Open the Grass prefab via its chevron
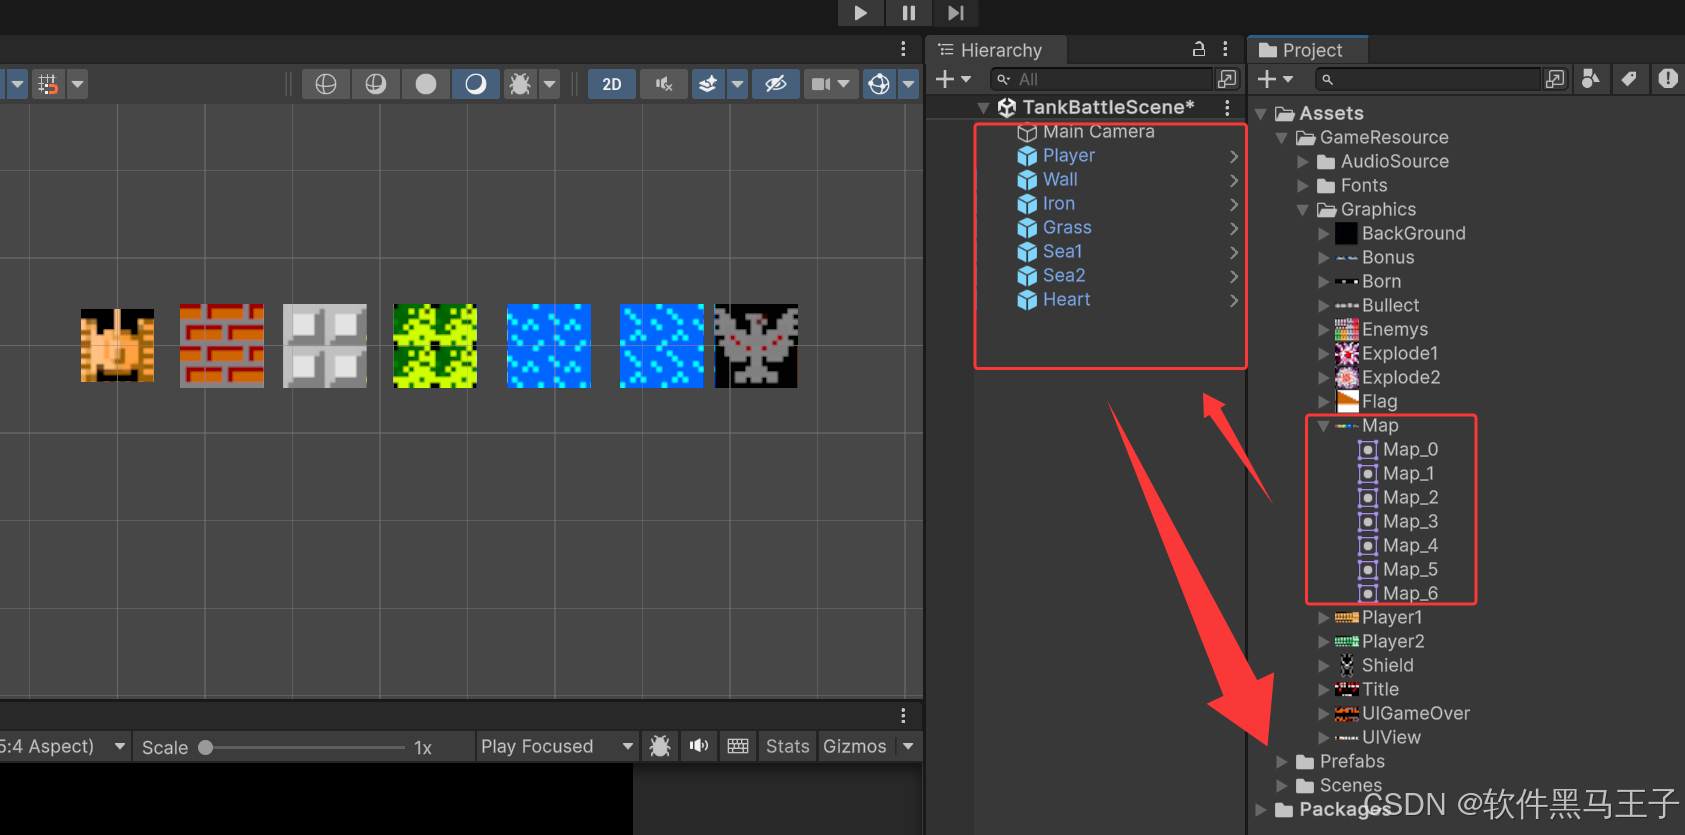 [x=1234, y=228]
